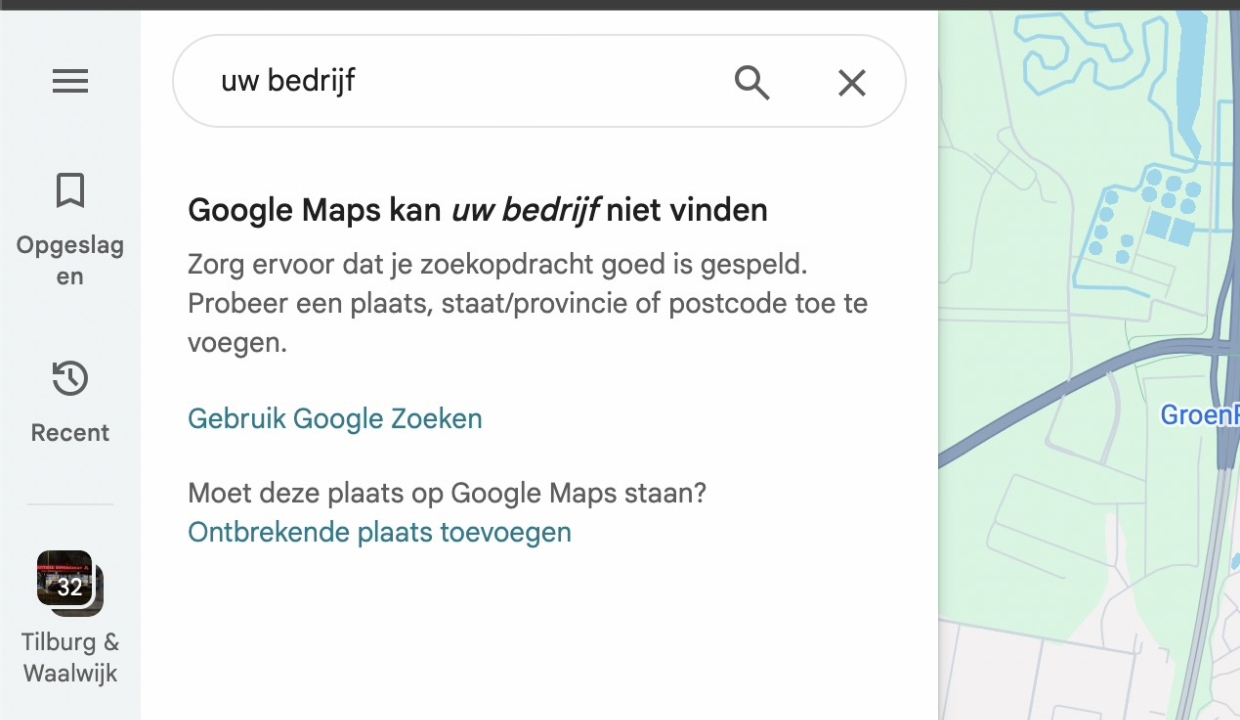
Task: Click the GroenR place label on the map
Action: [x=1198, y=414]
